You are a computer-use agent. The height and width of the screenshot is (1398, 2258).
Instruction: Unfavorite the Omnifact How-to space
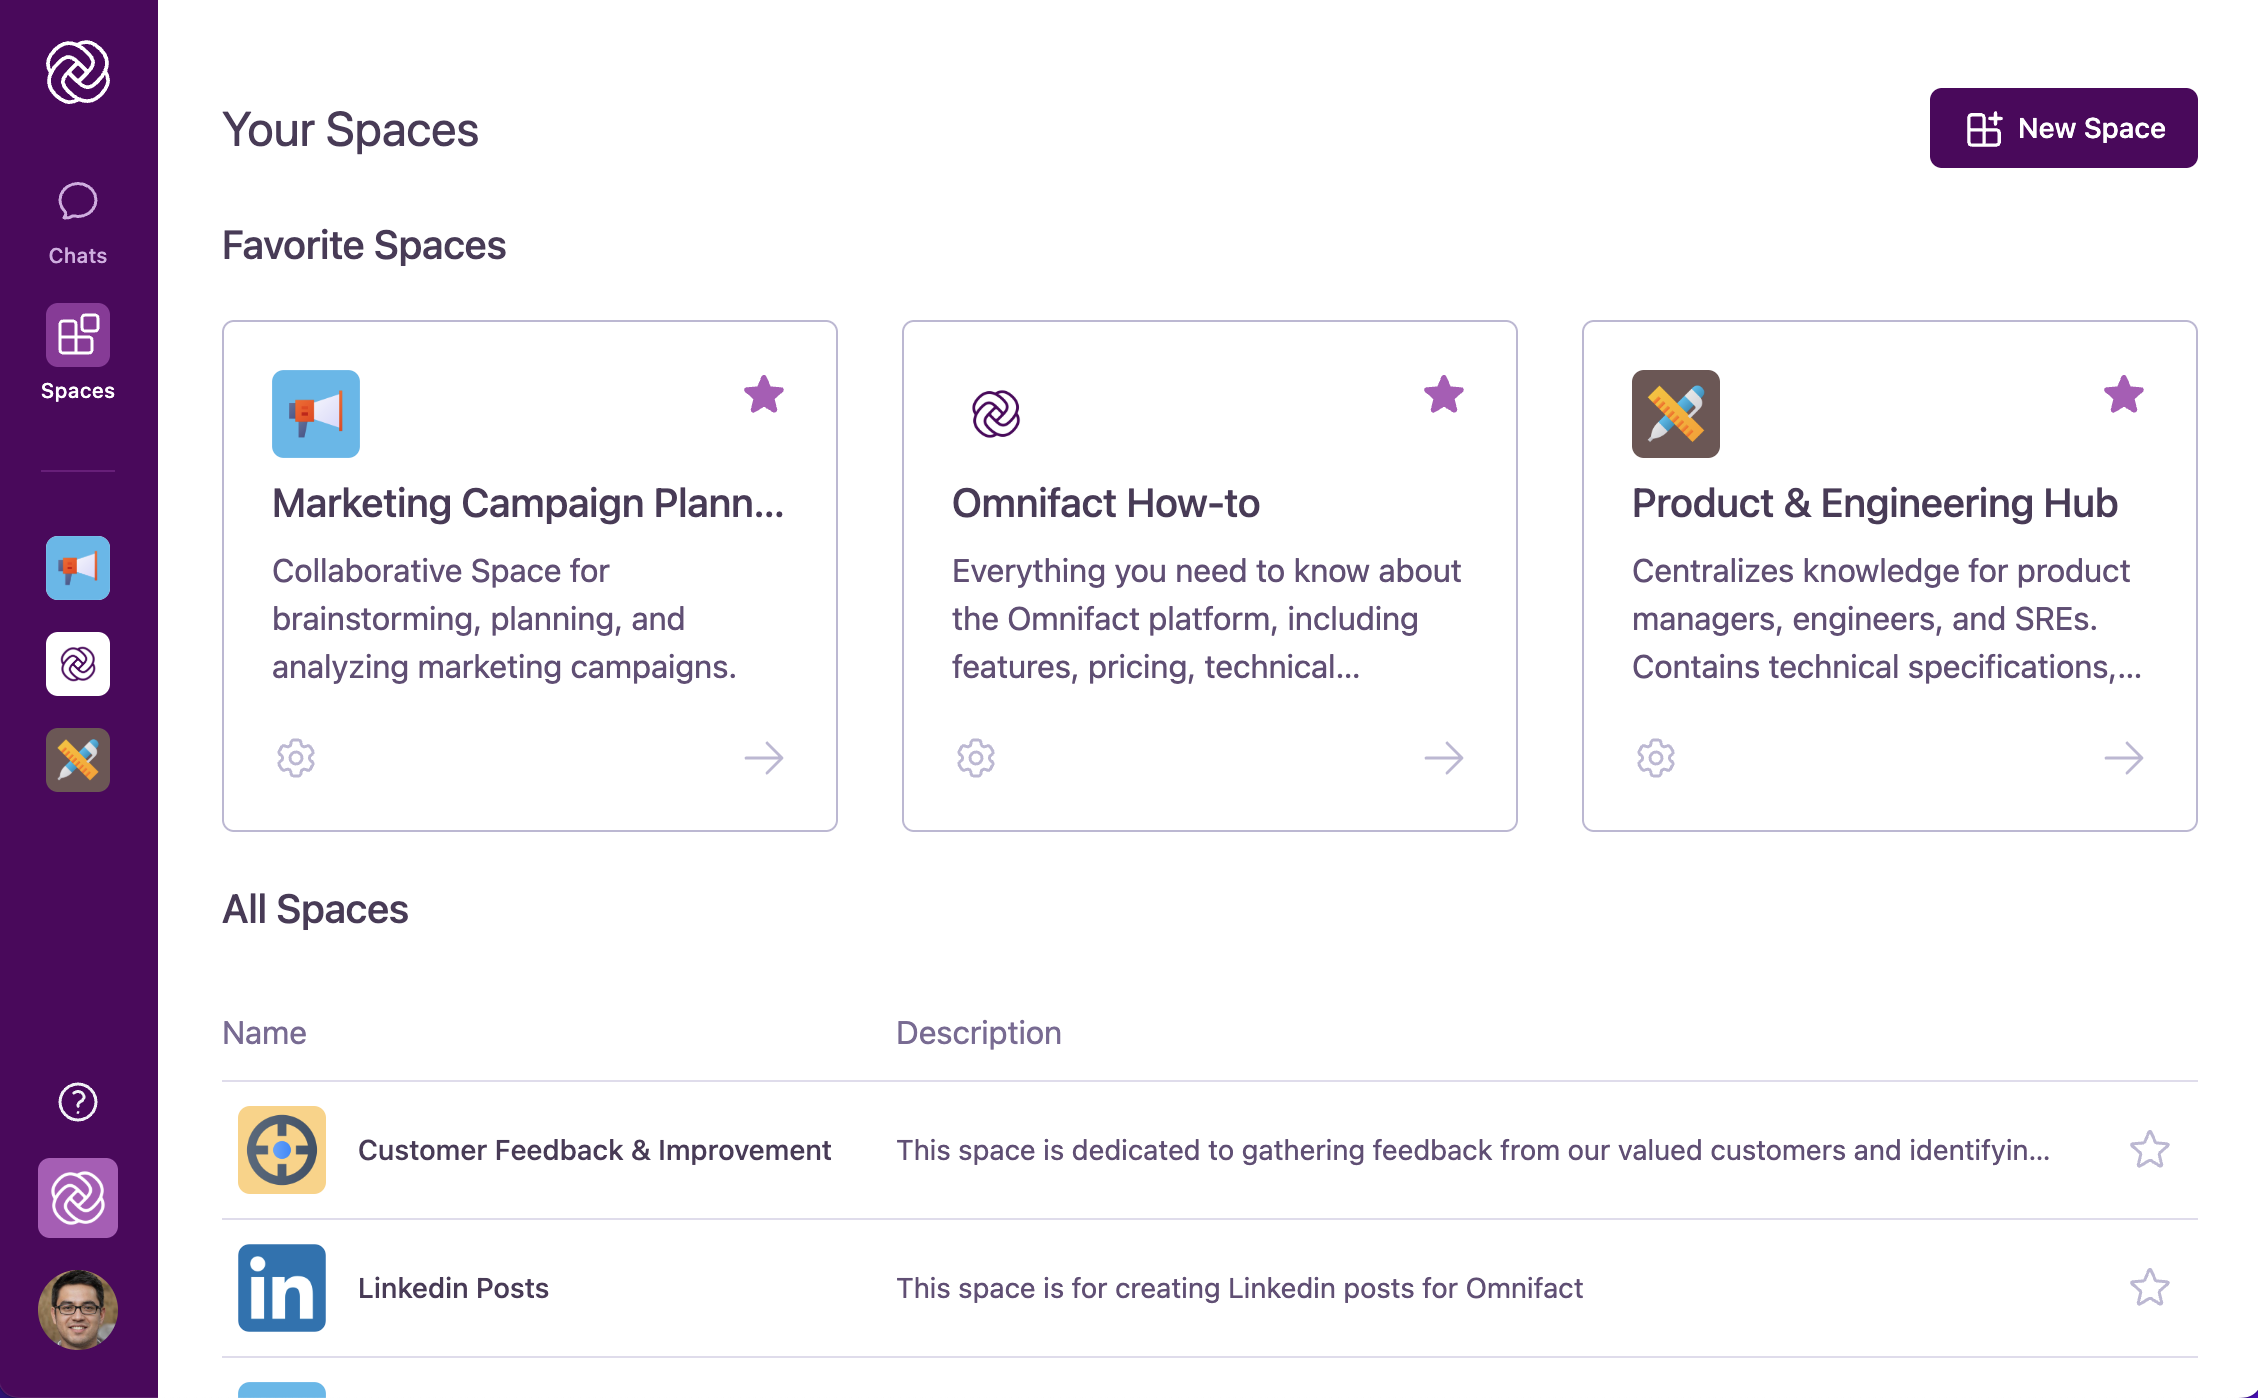(1444, 395)
